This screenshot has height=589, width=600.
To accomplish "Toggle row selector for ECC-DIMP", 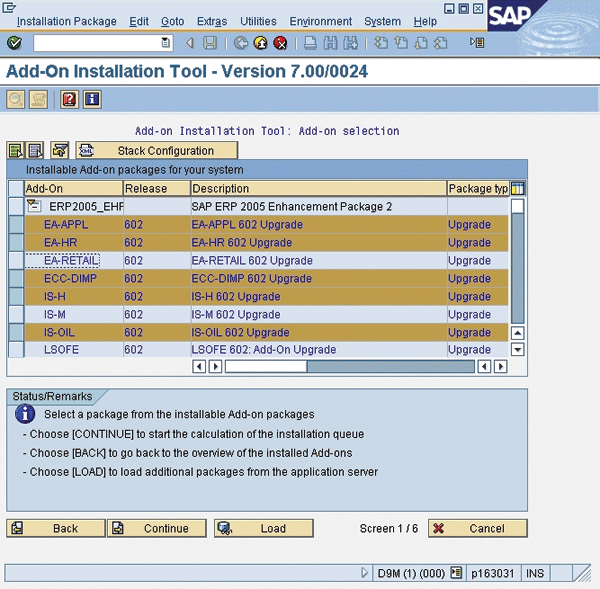I will pyautogui.click(x=16, y=278).
